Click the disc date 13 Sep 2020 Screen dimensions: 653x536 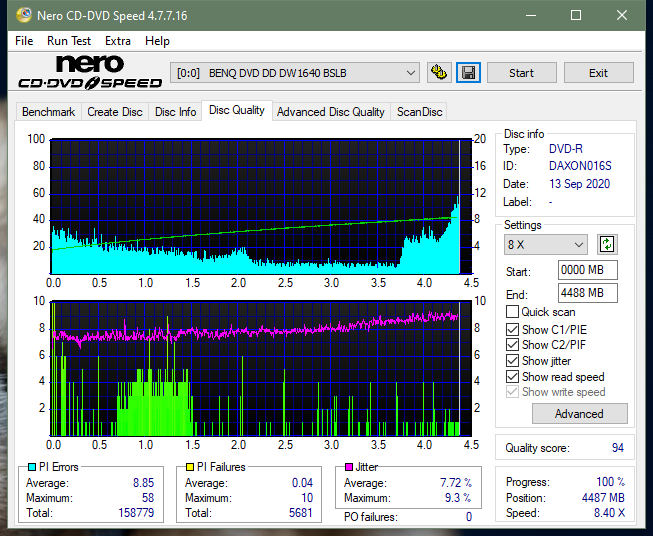579,184
